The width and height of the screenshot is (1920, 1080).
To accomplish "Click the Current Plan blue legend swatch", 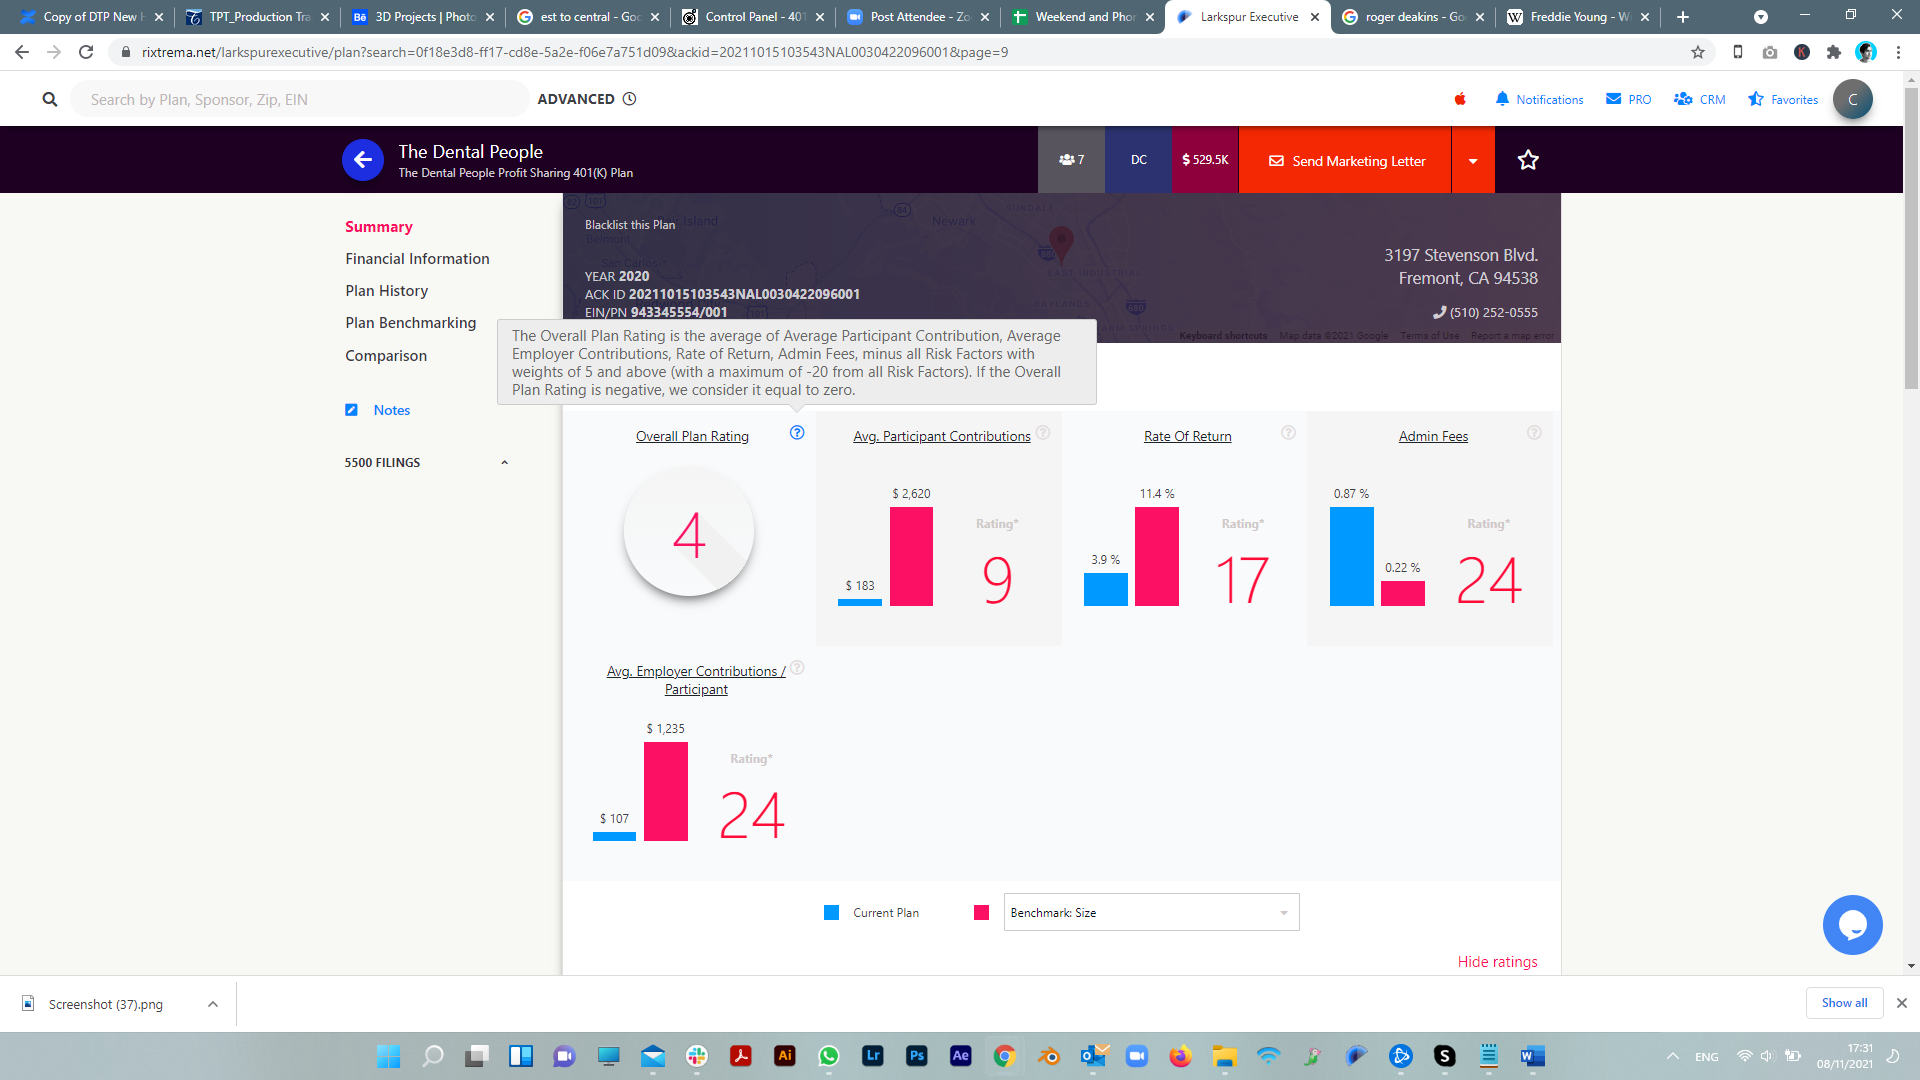I will point(831,913).
